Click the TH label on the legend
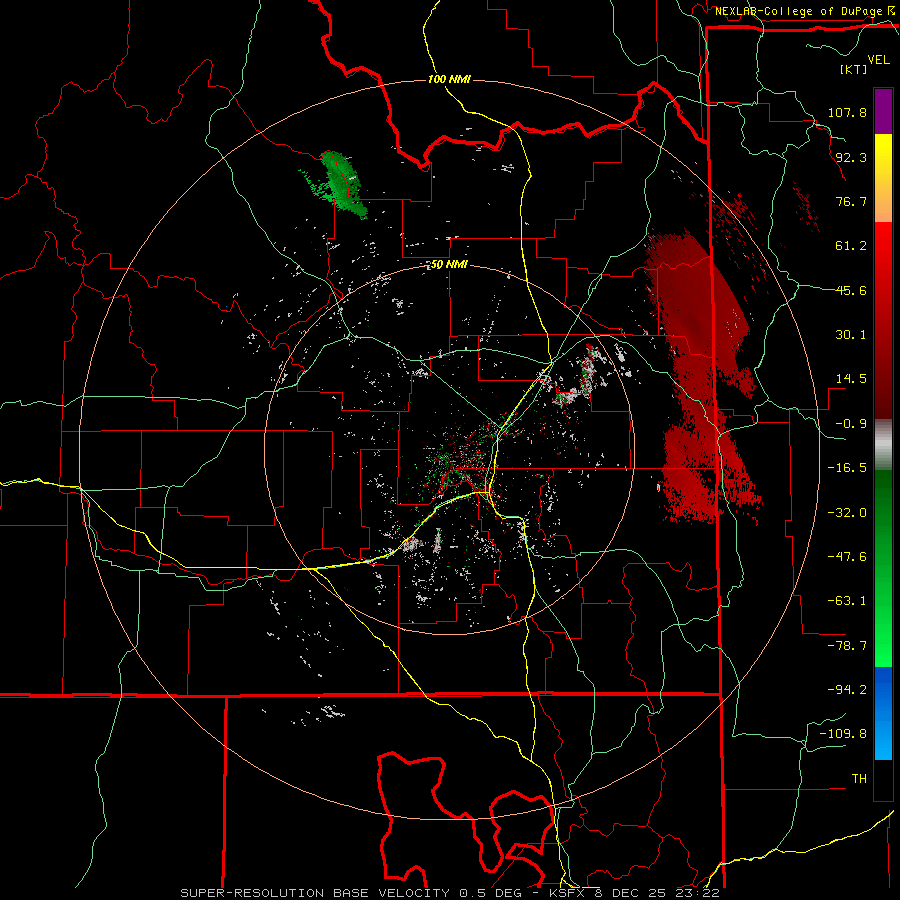 click(x=859, y=779)
